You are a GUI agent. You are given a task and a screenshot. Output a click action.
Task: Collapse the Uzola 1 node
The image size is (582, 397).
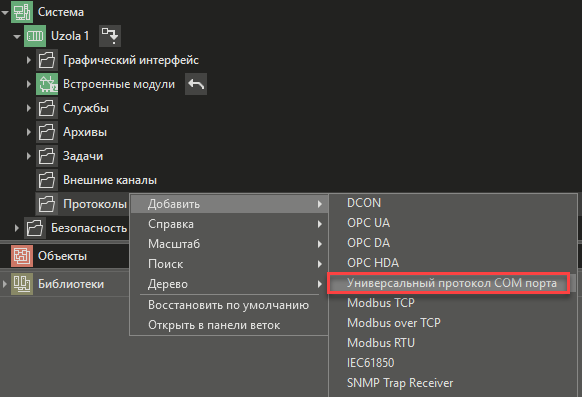[17, 36]
